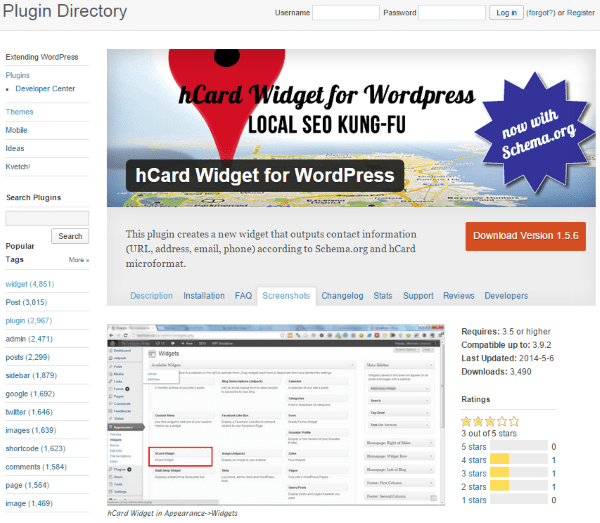The image size is (600, 523).
Task: Open the Register link
Action: tap(580, 13)
